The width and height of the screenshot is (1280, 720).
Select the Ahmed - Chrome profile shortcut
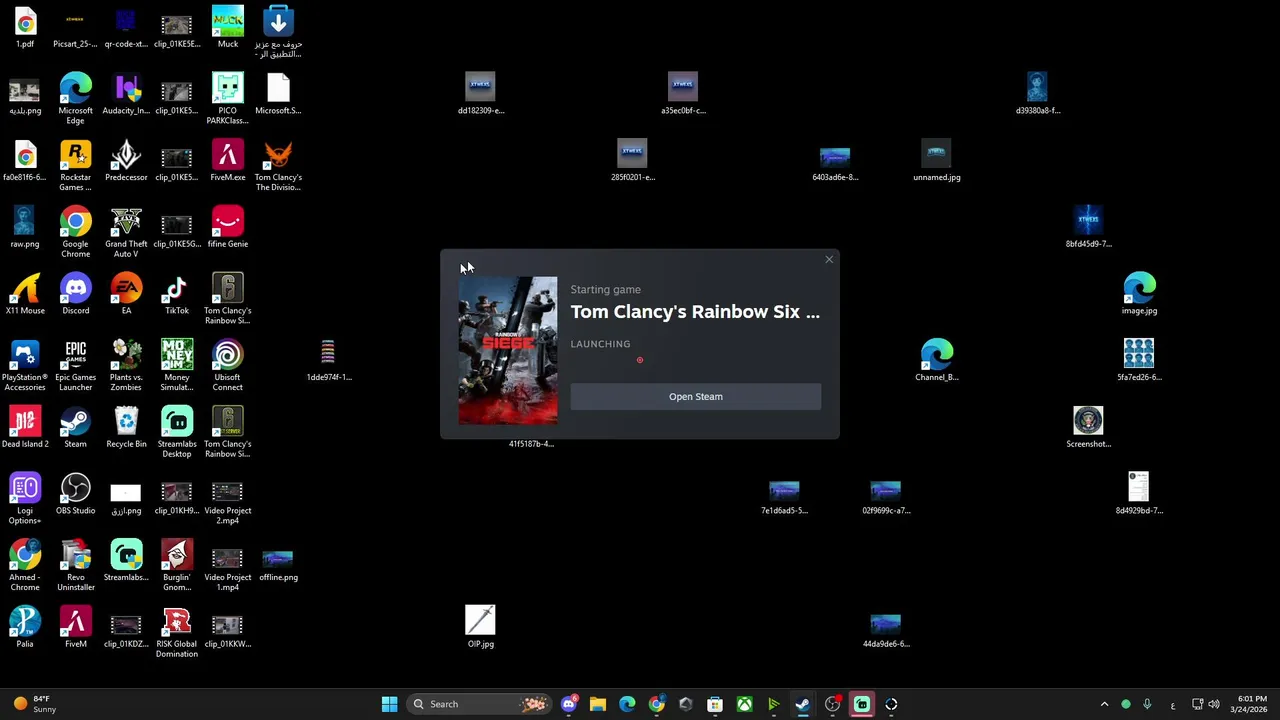pyautogui.click(x=25, y=566)
